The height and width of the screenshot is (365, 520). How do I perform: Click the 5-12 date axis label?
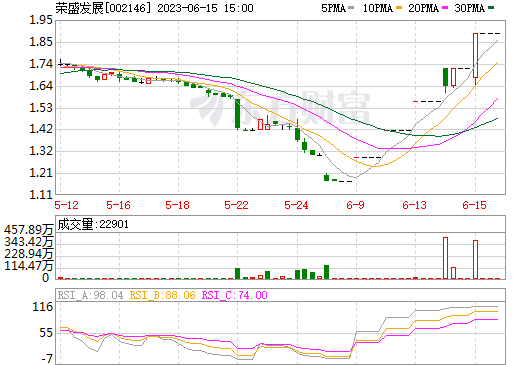66,205
